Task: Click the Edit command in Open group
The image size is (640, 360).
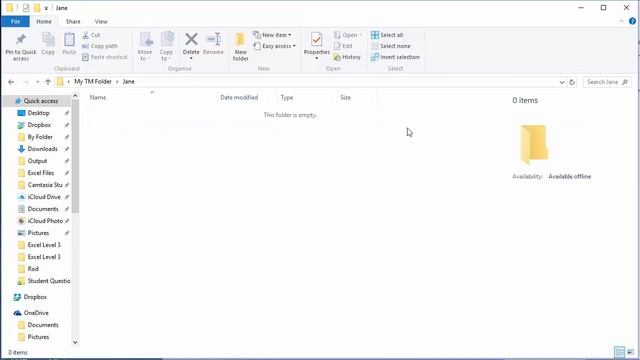Action: pos(343,46)
